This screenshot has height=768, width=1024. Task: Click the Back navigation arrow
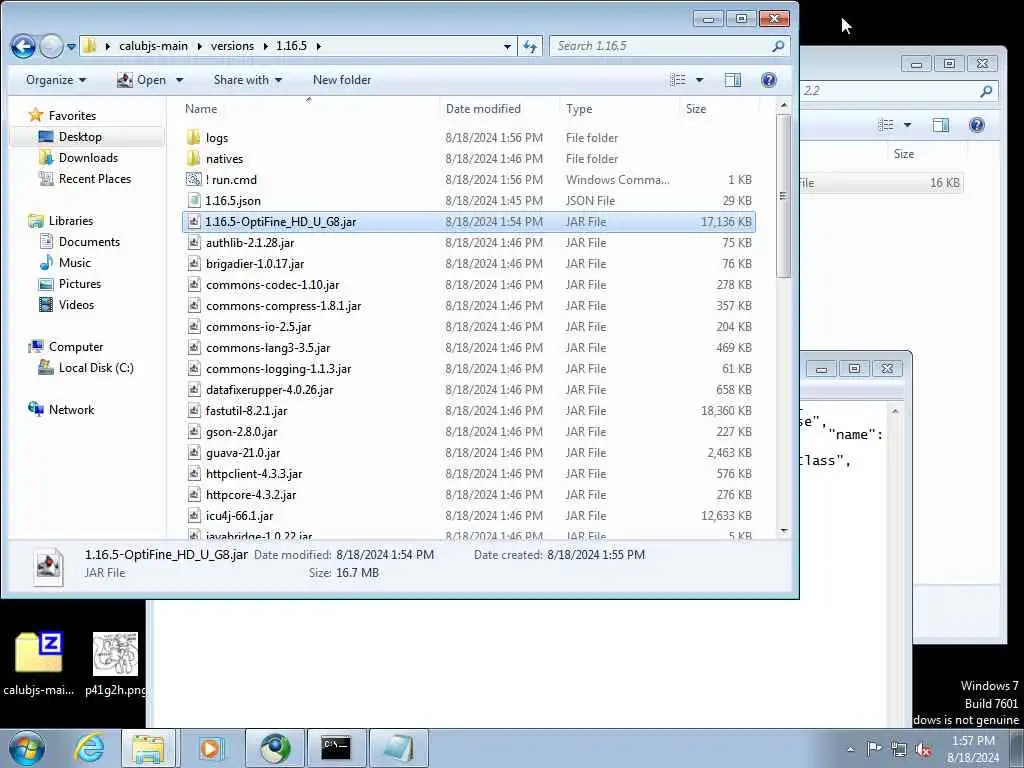click(x=23, y=46)
